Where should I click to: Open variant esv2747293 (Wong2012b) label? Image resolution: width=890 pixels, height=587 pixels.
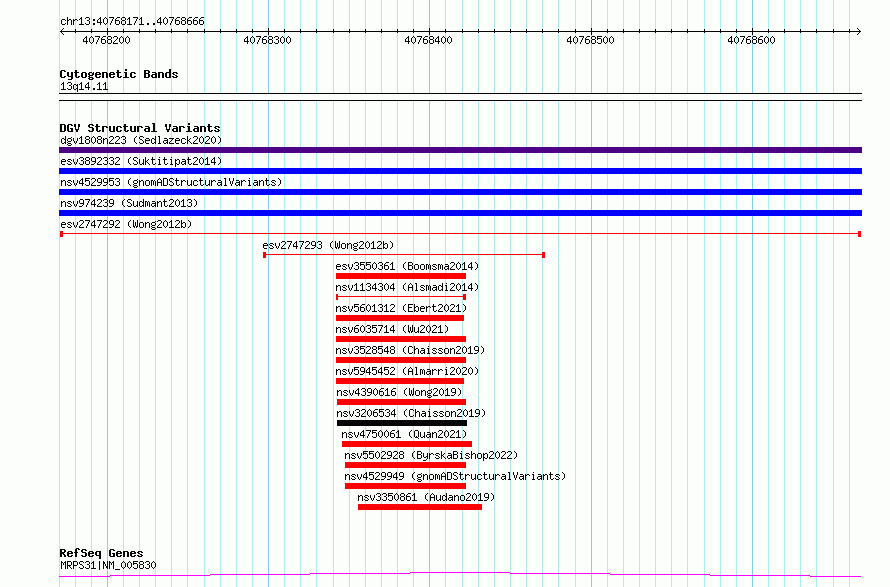coord(328,245)
